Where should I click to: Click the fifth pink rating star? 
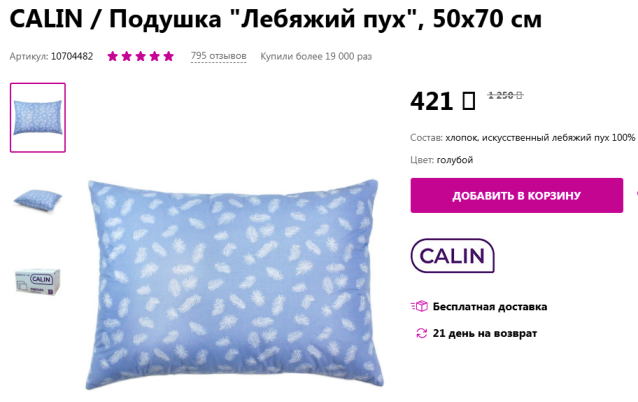pyautogui.click(x=168, y=56)
